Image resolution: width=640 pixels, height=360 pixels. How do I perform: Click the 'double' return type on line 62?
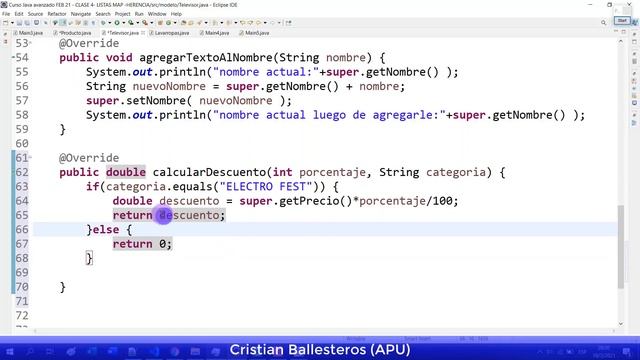click(126, 172)
